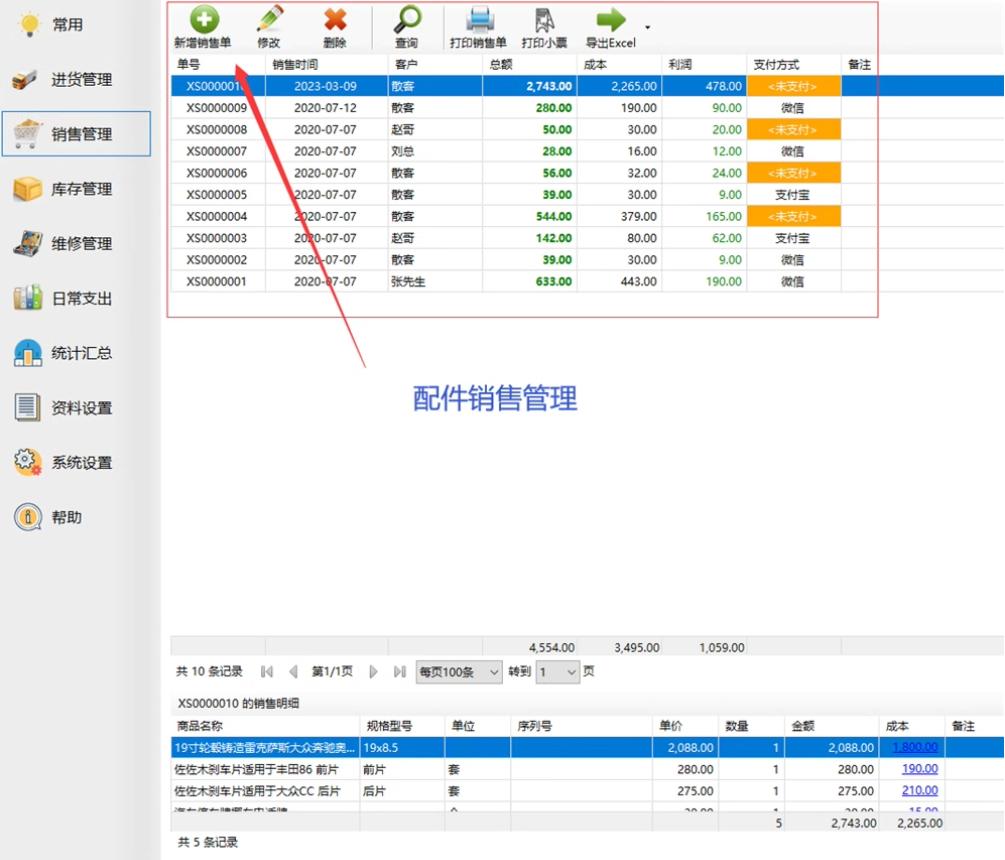Open the 每页100条 page size dropdown
Image resolution: width=1005 pixels, height=860 pixels.
(459, 672)
